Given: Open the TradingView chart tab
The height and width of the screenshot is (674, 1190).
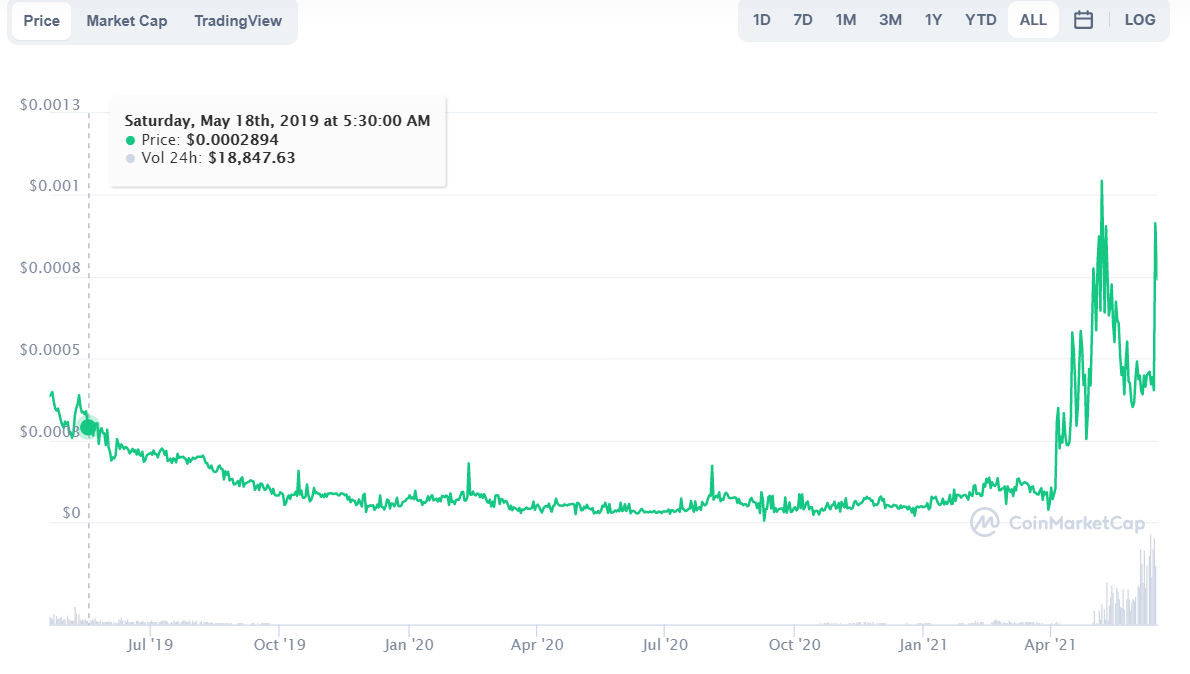Looking at the screenshot, I should click(x=238, y=20).
